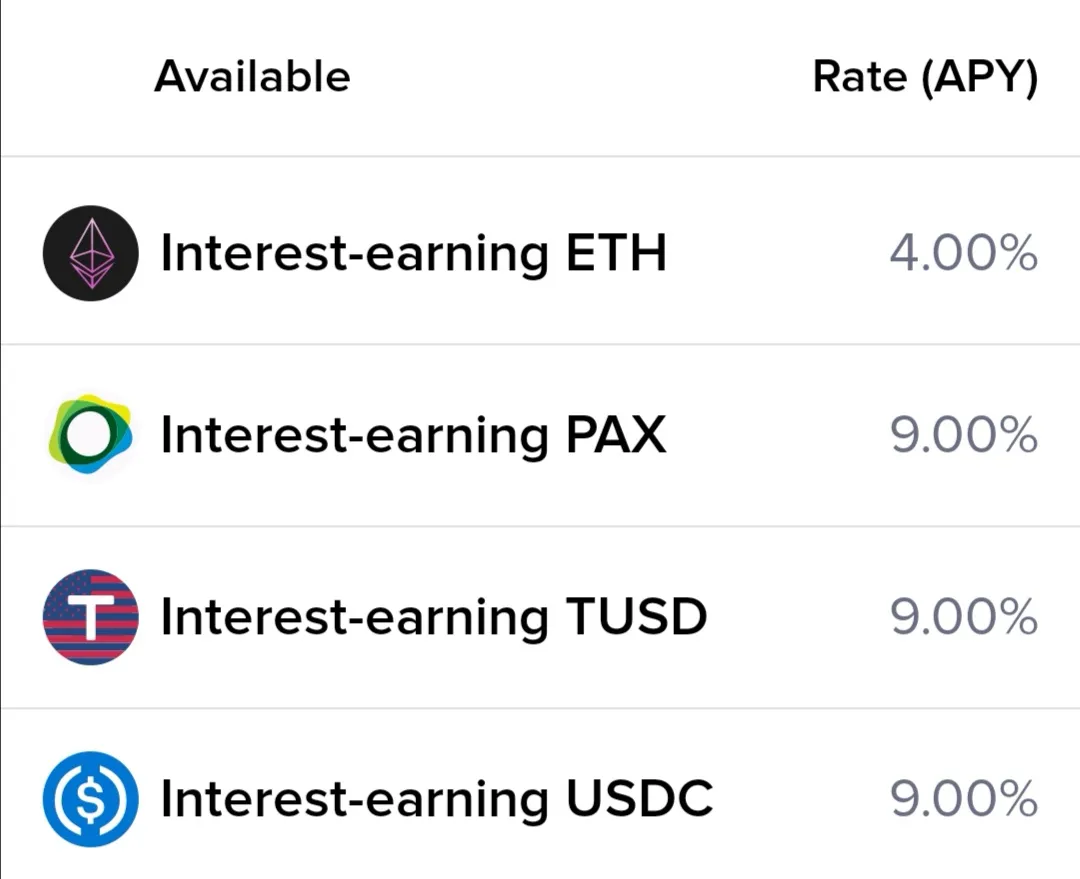Tap the Ethereum diamond logo icon
Image resolution: width=1080 pixels, height=879 pixels.
90,253
